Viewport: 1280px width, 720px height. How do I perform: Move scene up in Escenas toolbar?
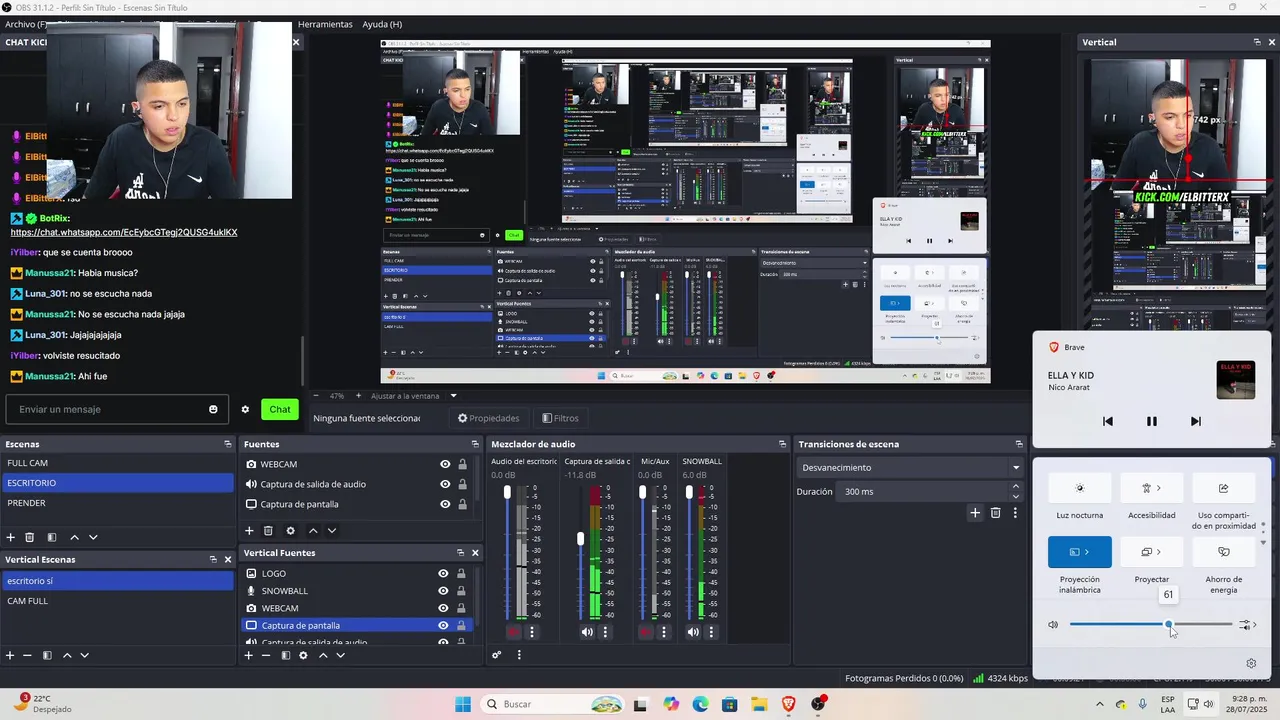[74, 537]
